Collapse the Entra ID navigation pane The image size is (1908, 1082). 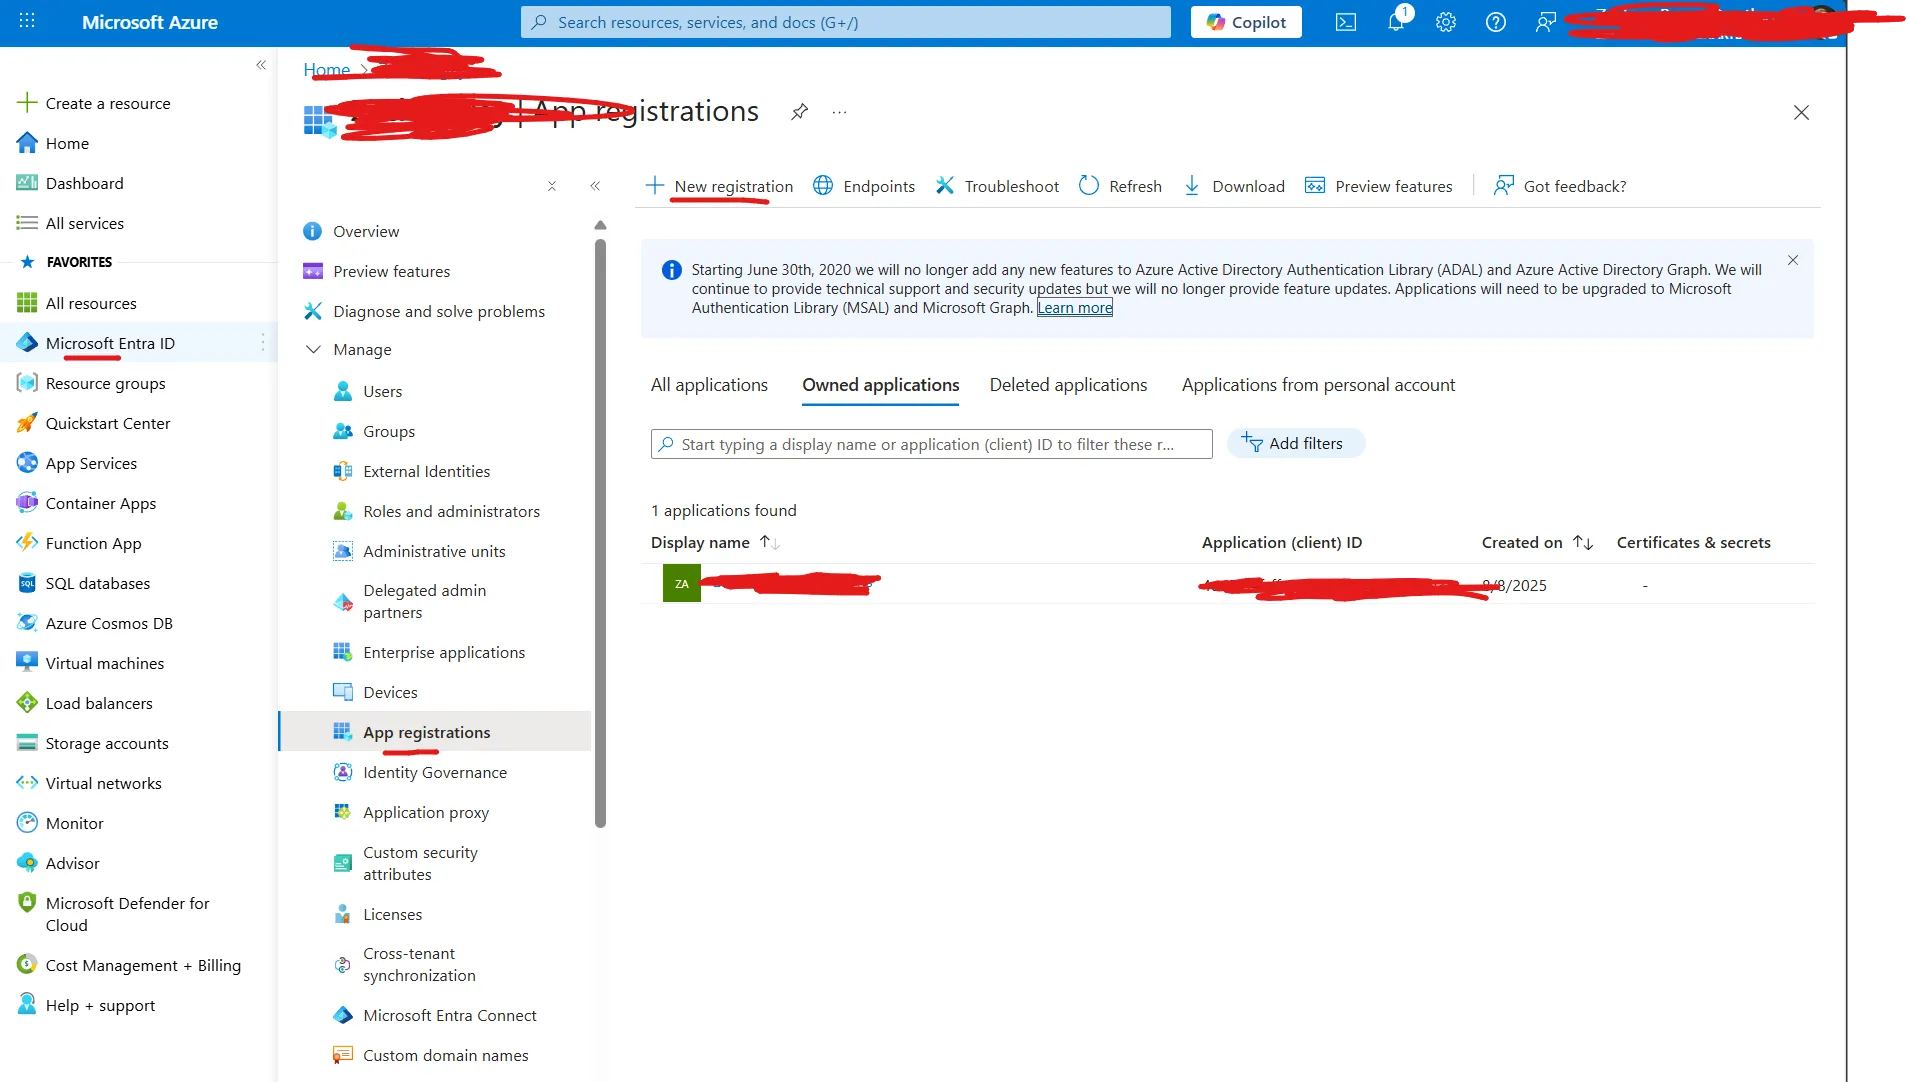(x=596, y=186)
